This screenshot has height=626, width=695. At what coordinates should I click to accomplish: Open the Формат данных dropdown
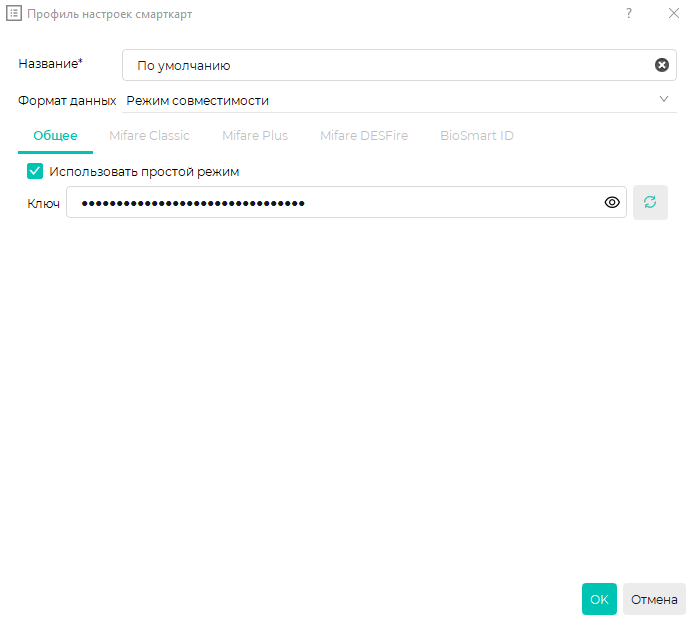click(399, 101)
